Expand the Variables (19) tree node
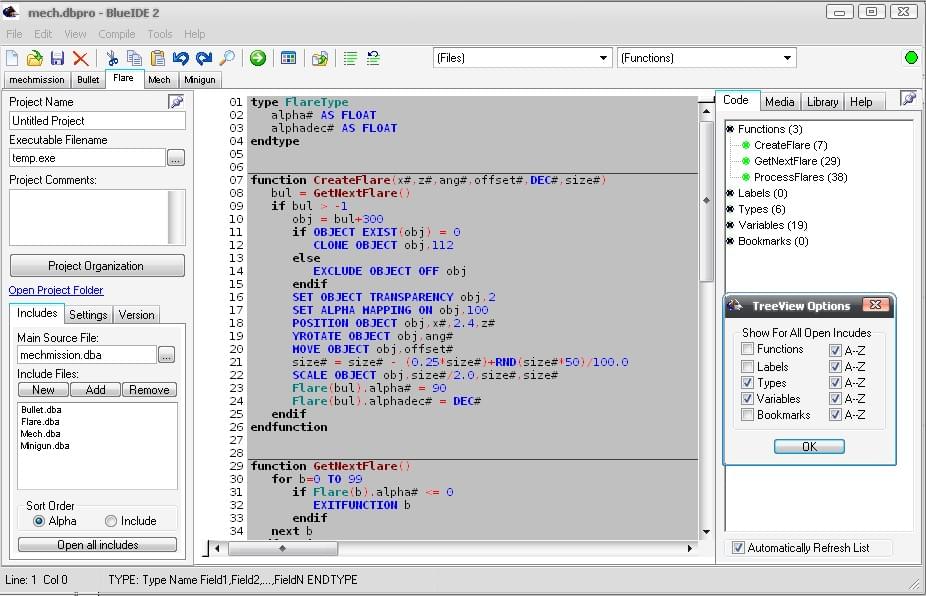This screenshot has height=596, width=926. click(730, 224)
